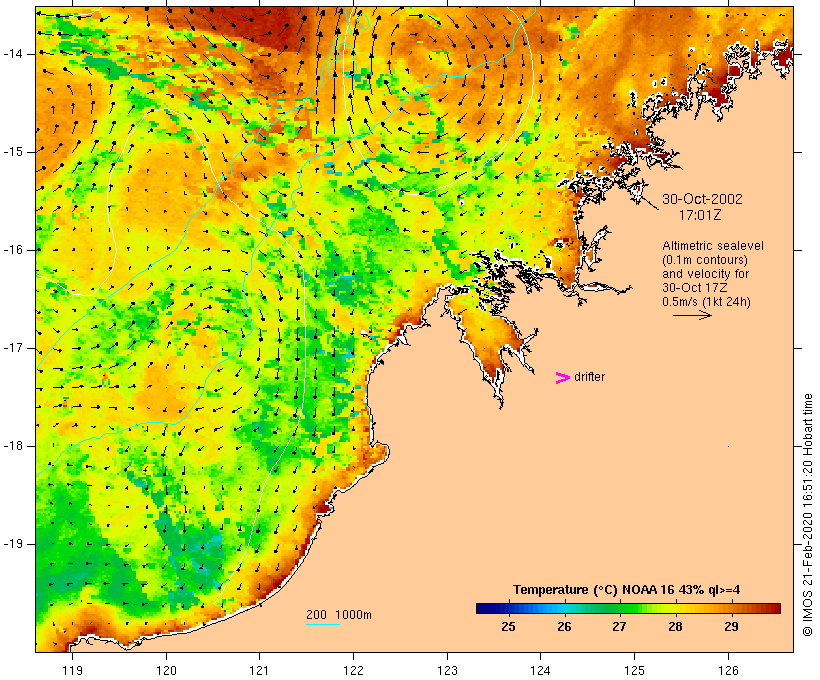Click the longitude label '126'
This screenshot has width=820, height=680.
(728, 670)
